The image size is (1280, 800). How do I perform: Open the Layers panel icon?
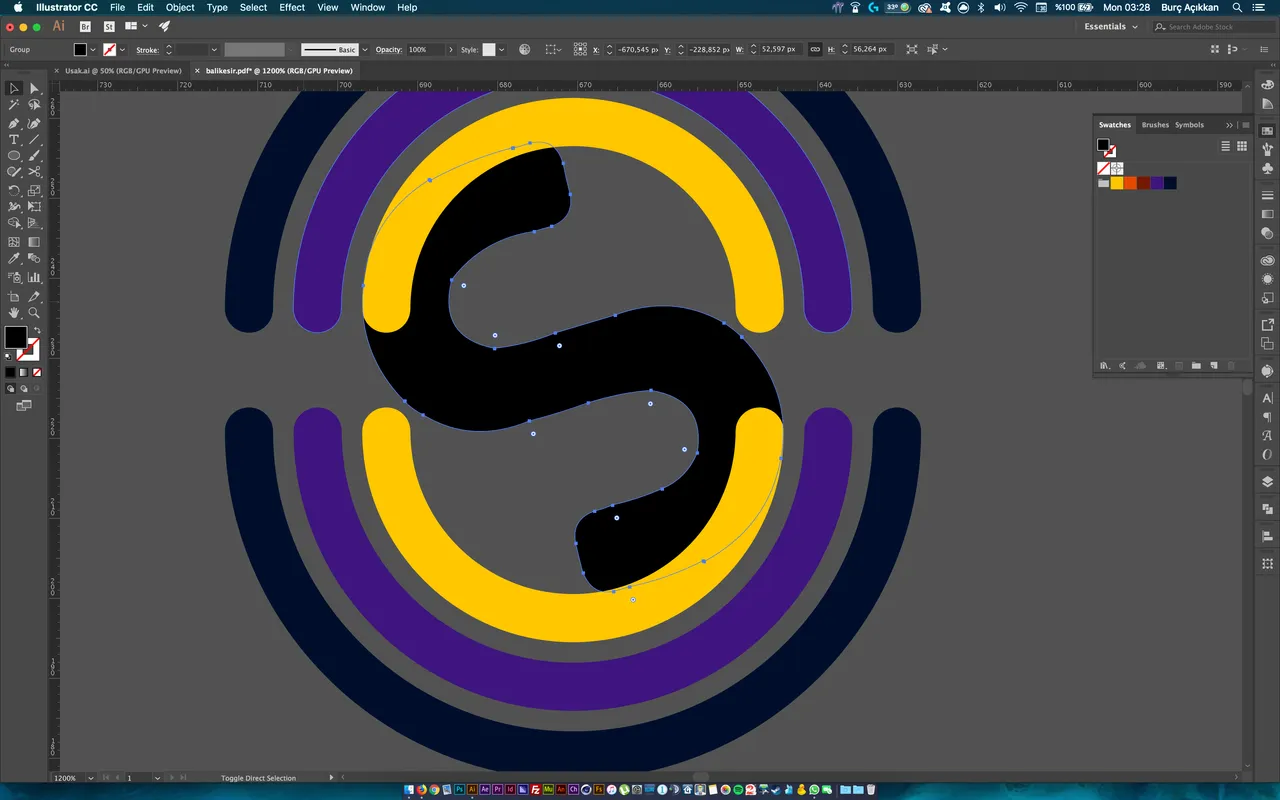click(x=1267, y=482)
